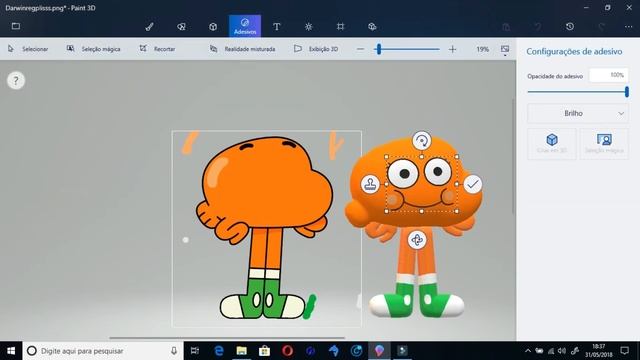
Task: Click the stamp sticker button
Action: tap(370, 184)
